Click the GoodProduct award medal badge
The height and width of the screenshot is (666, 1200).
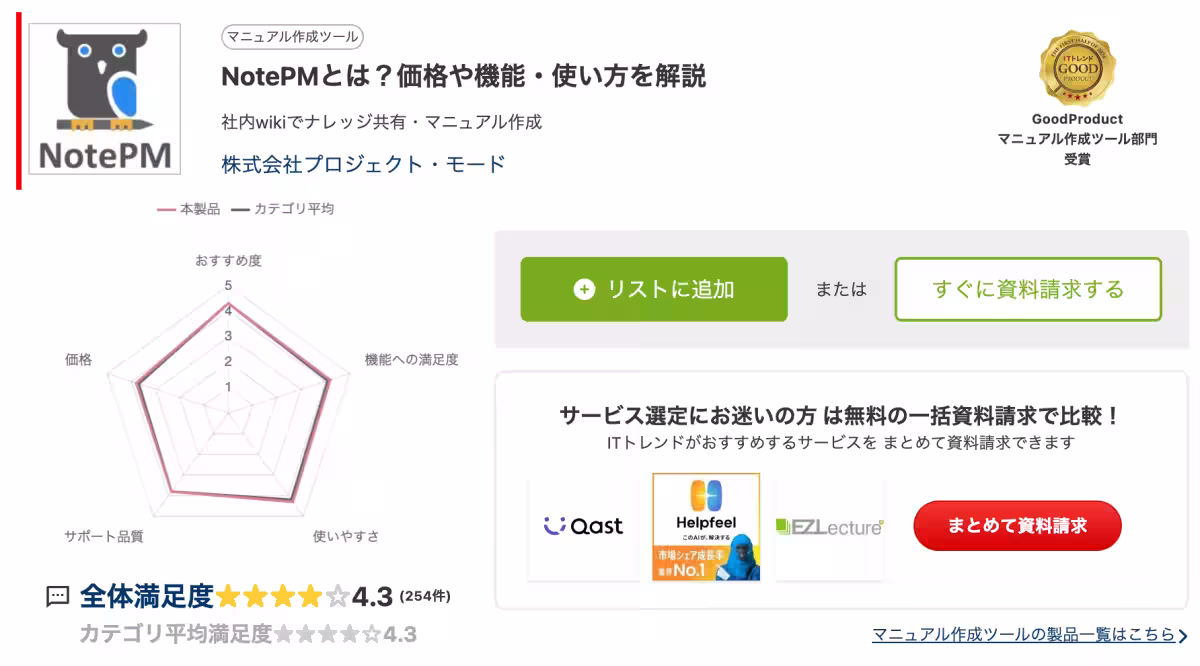[1076, 66]
